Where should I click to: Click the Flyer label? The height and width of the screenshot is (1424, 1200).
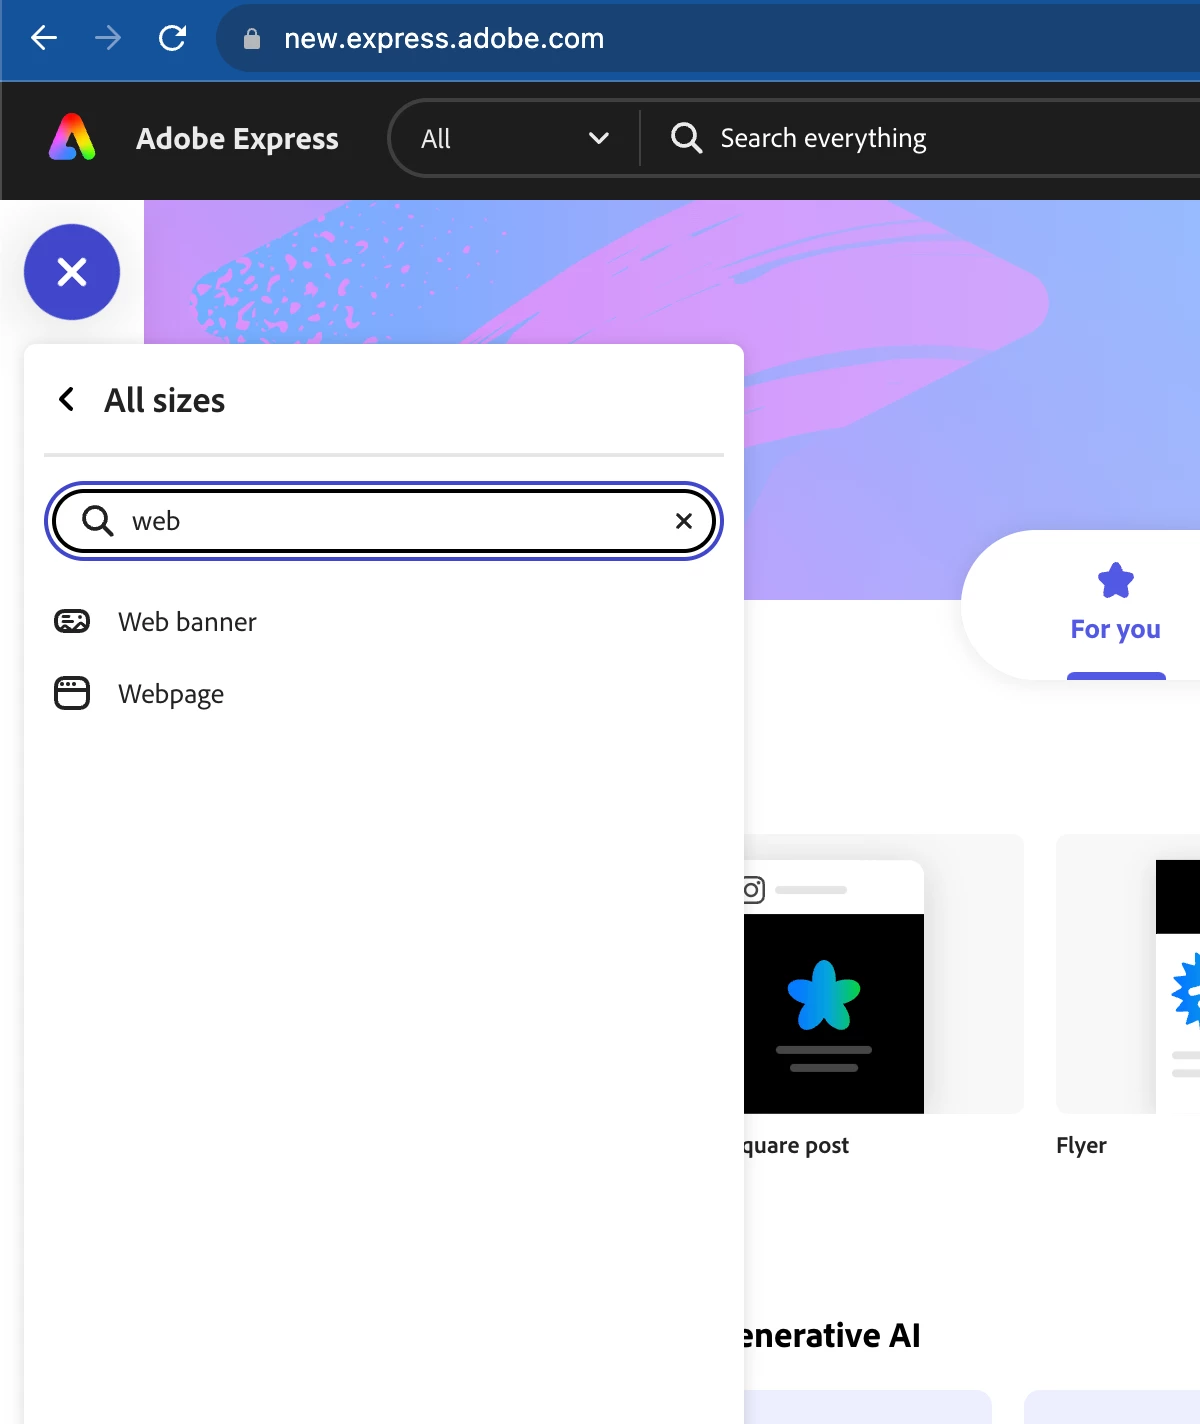point(1081,1146)
